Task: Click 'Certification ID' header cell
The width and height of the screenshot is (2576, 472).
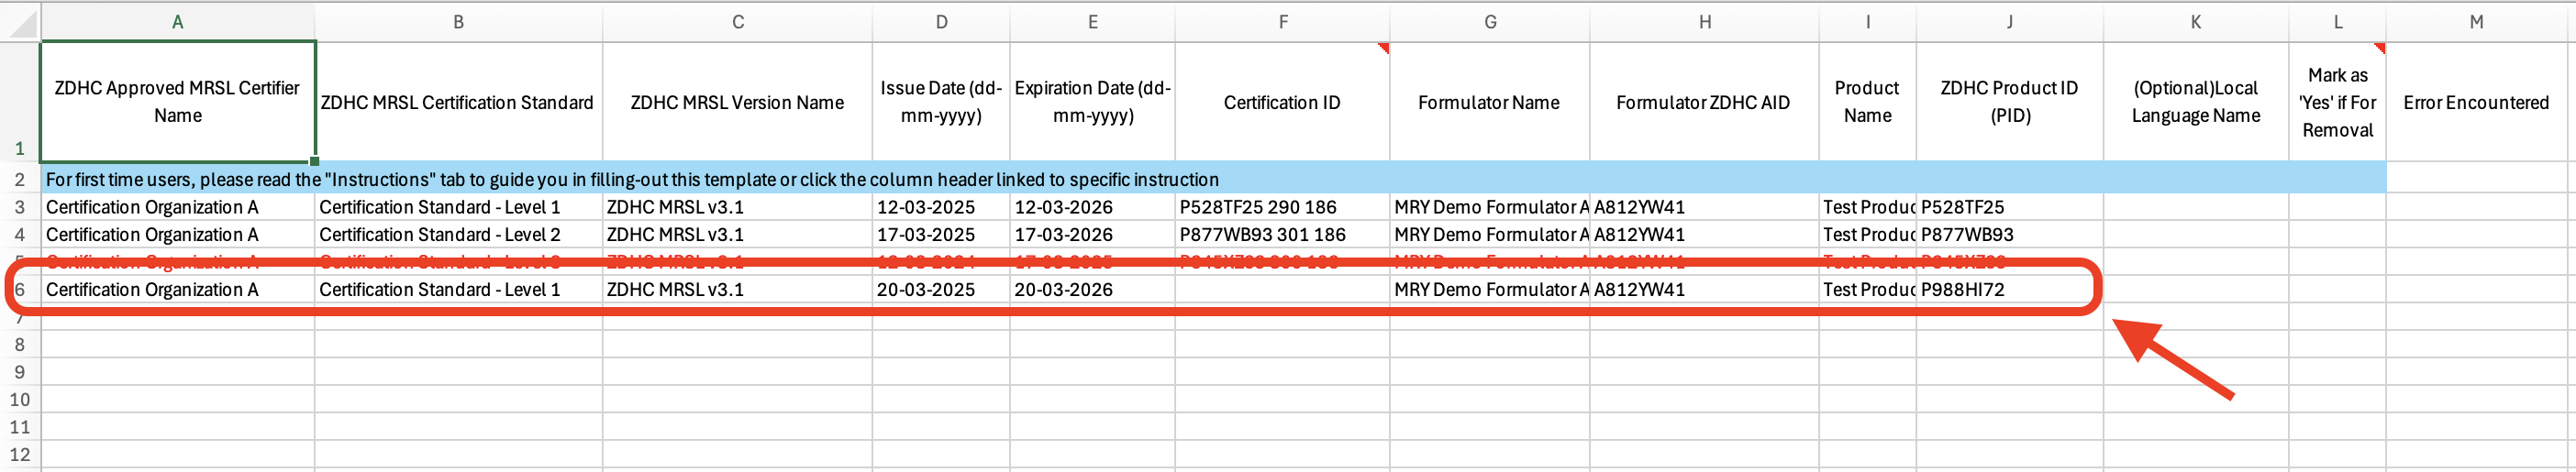Action: click(1282, 101)
